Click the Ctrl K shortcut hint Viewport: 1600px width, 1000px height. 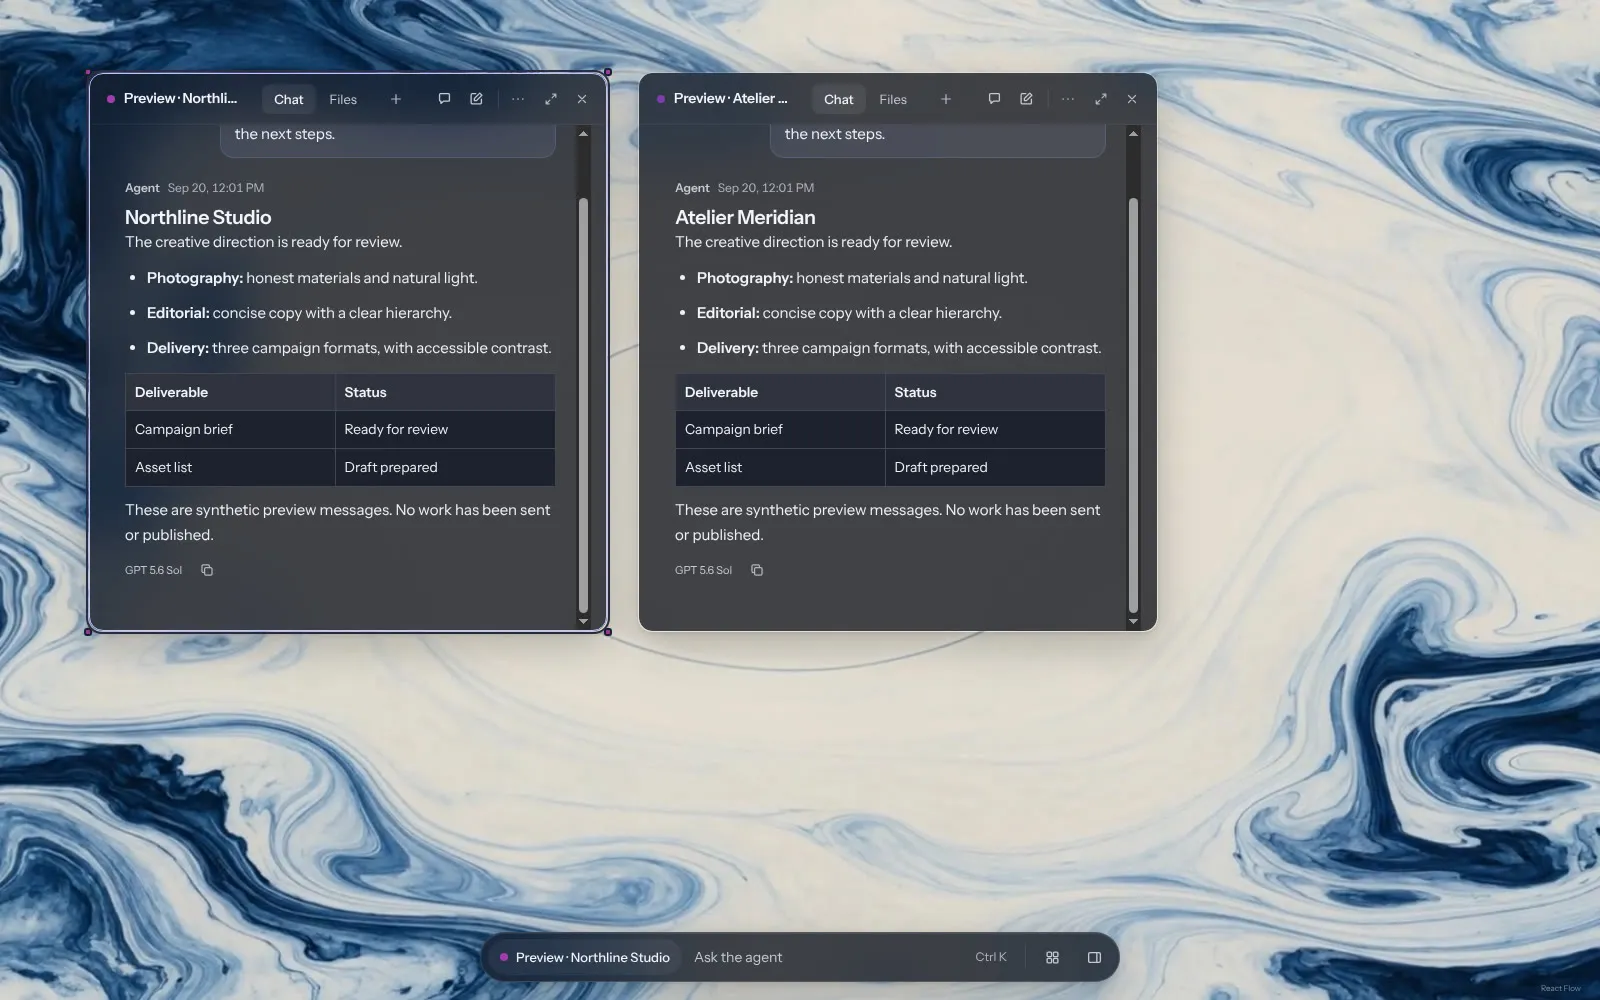point(991,957)
